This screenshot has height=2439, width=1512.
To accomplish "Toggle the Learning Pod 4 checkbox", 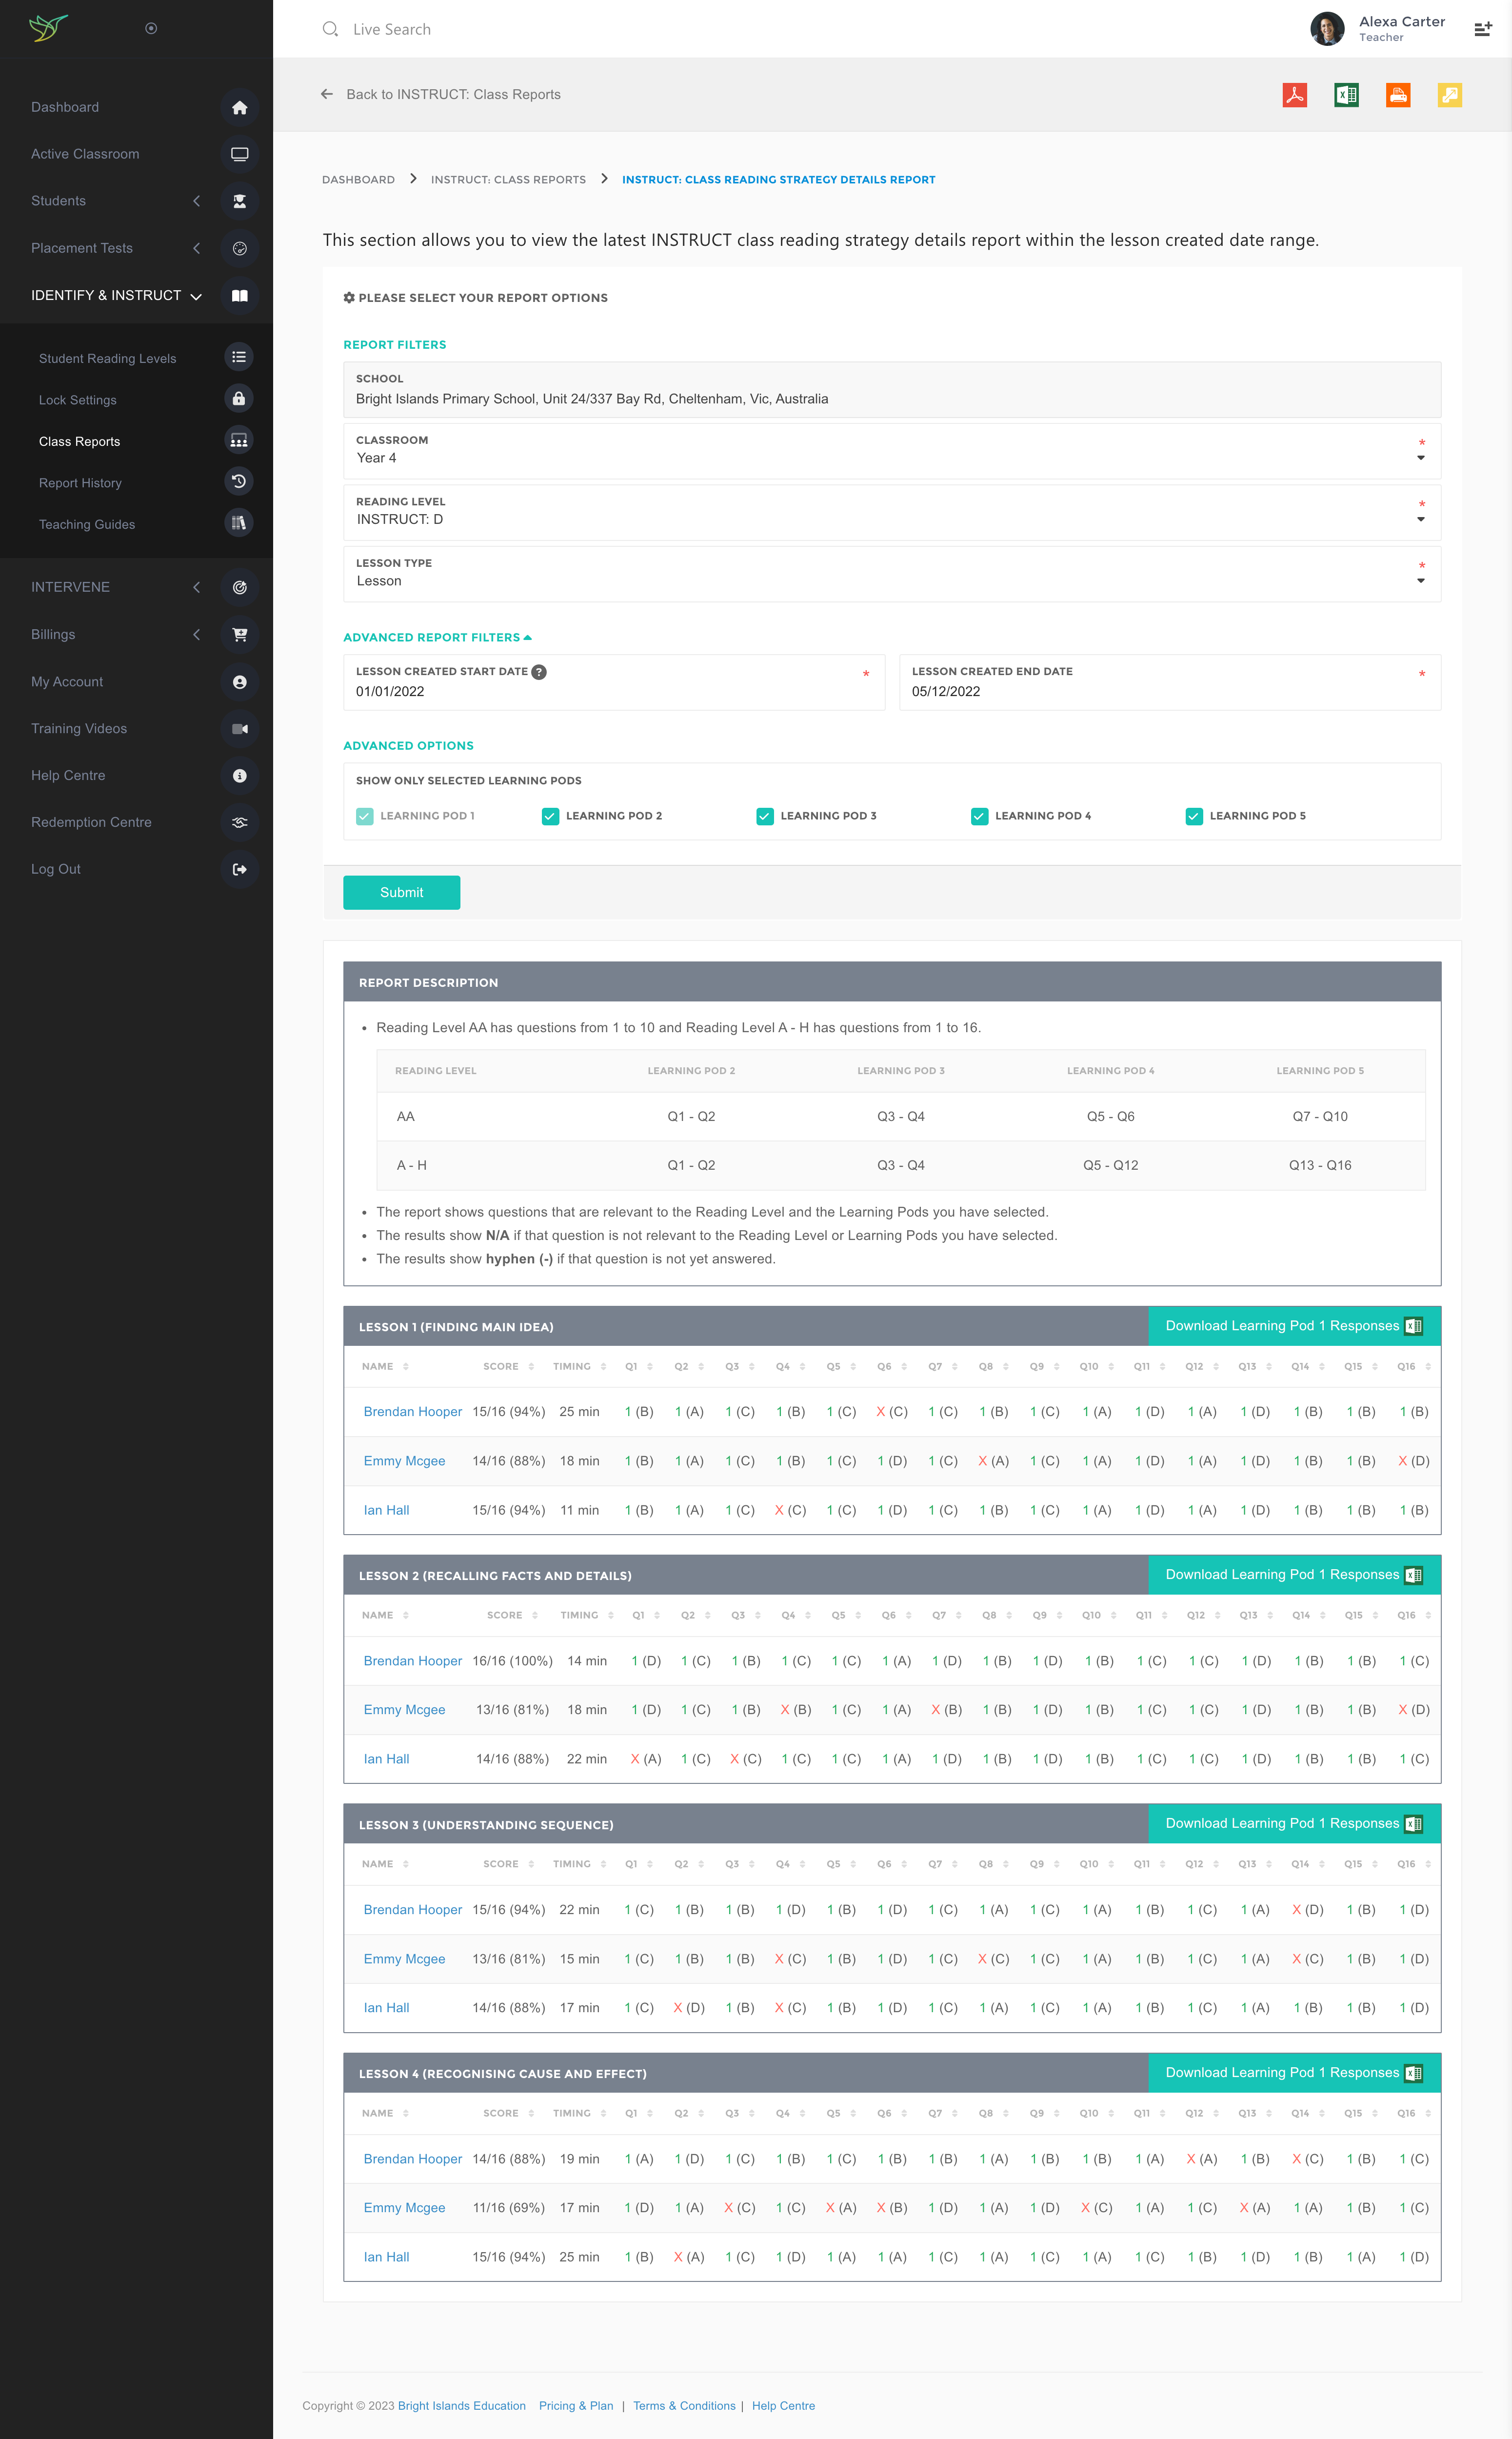I will click(979, 816).
